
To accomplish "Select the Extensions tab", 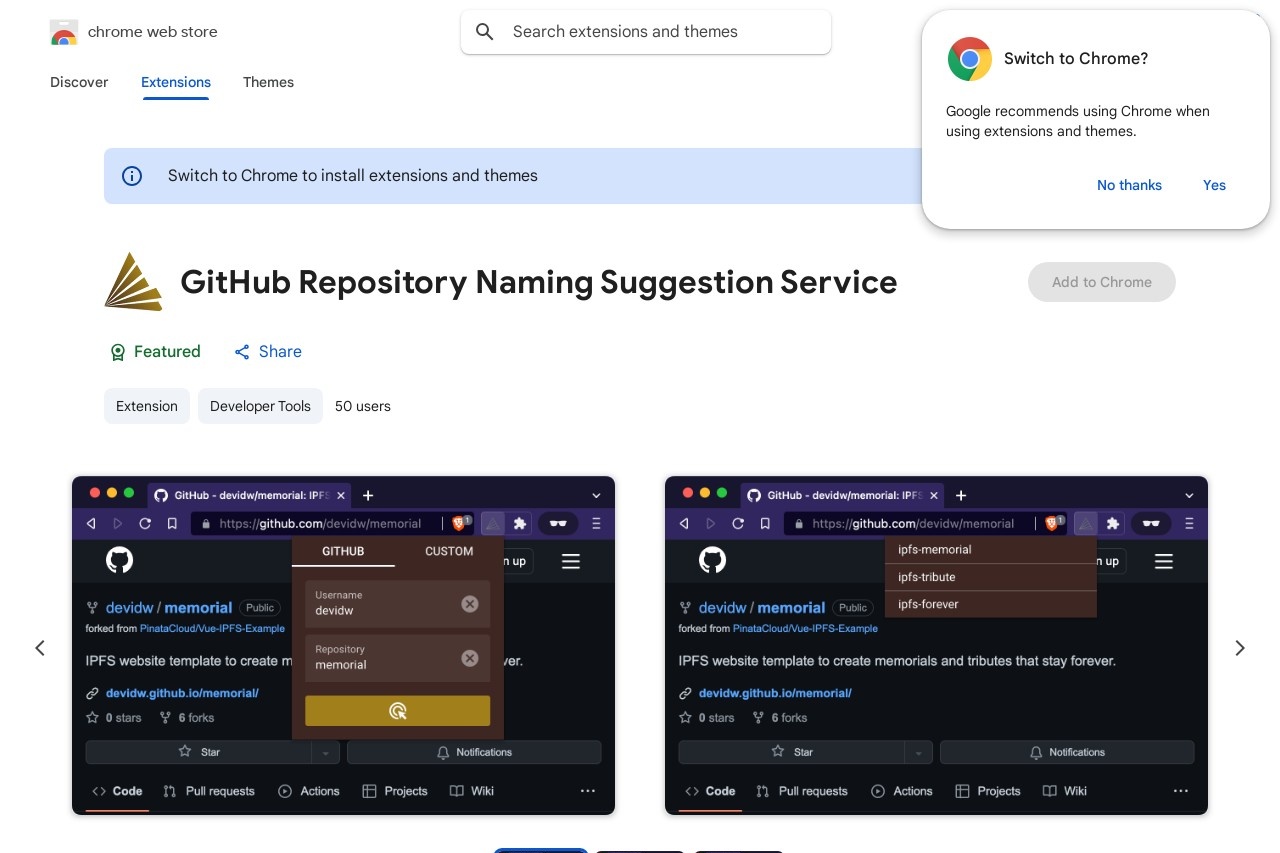I will point(176,82).
